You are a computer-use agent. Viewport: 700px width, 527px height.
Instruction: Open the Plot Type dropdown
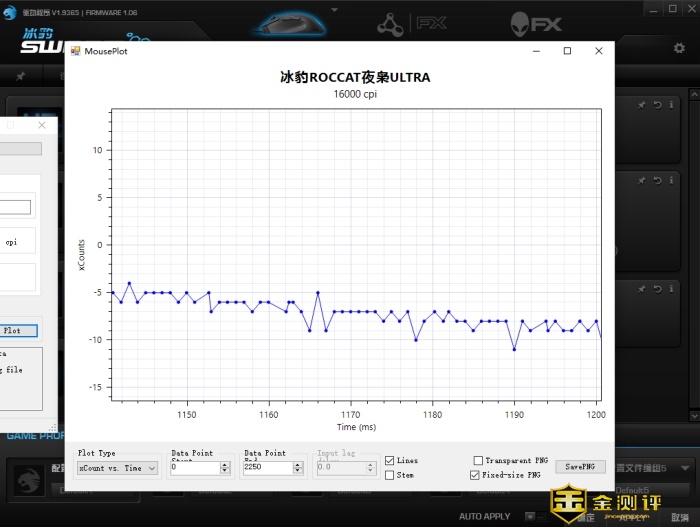coord(118,468)
